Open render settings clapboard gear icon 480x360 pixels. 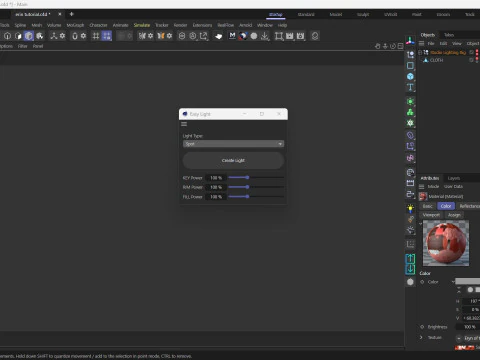point(300,36)
